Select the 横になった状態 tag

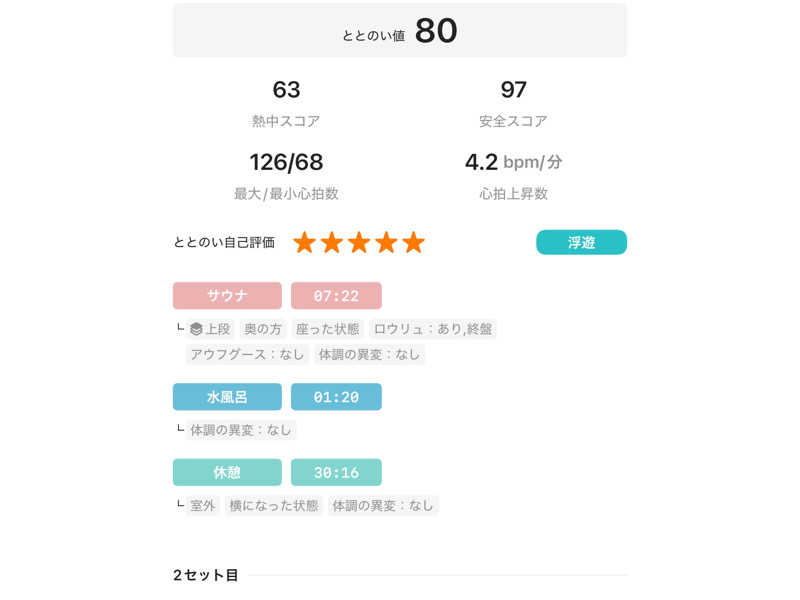click(273, 506)
